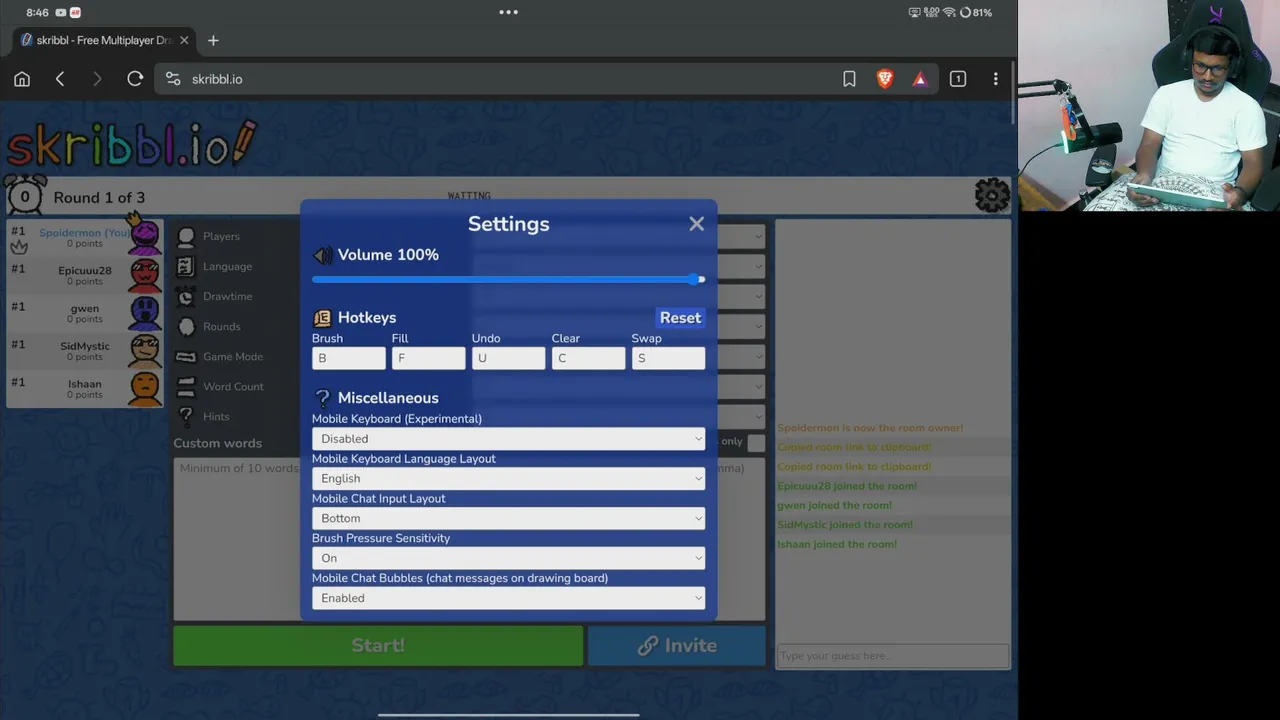
Task: Tap the Wi-Fi icon in status bar
Action: (949, 12)
